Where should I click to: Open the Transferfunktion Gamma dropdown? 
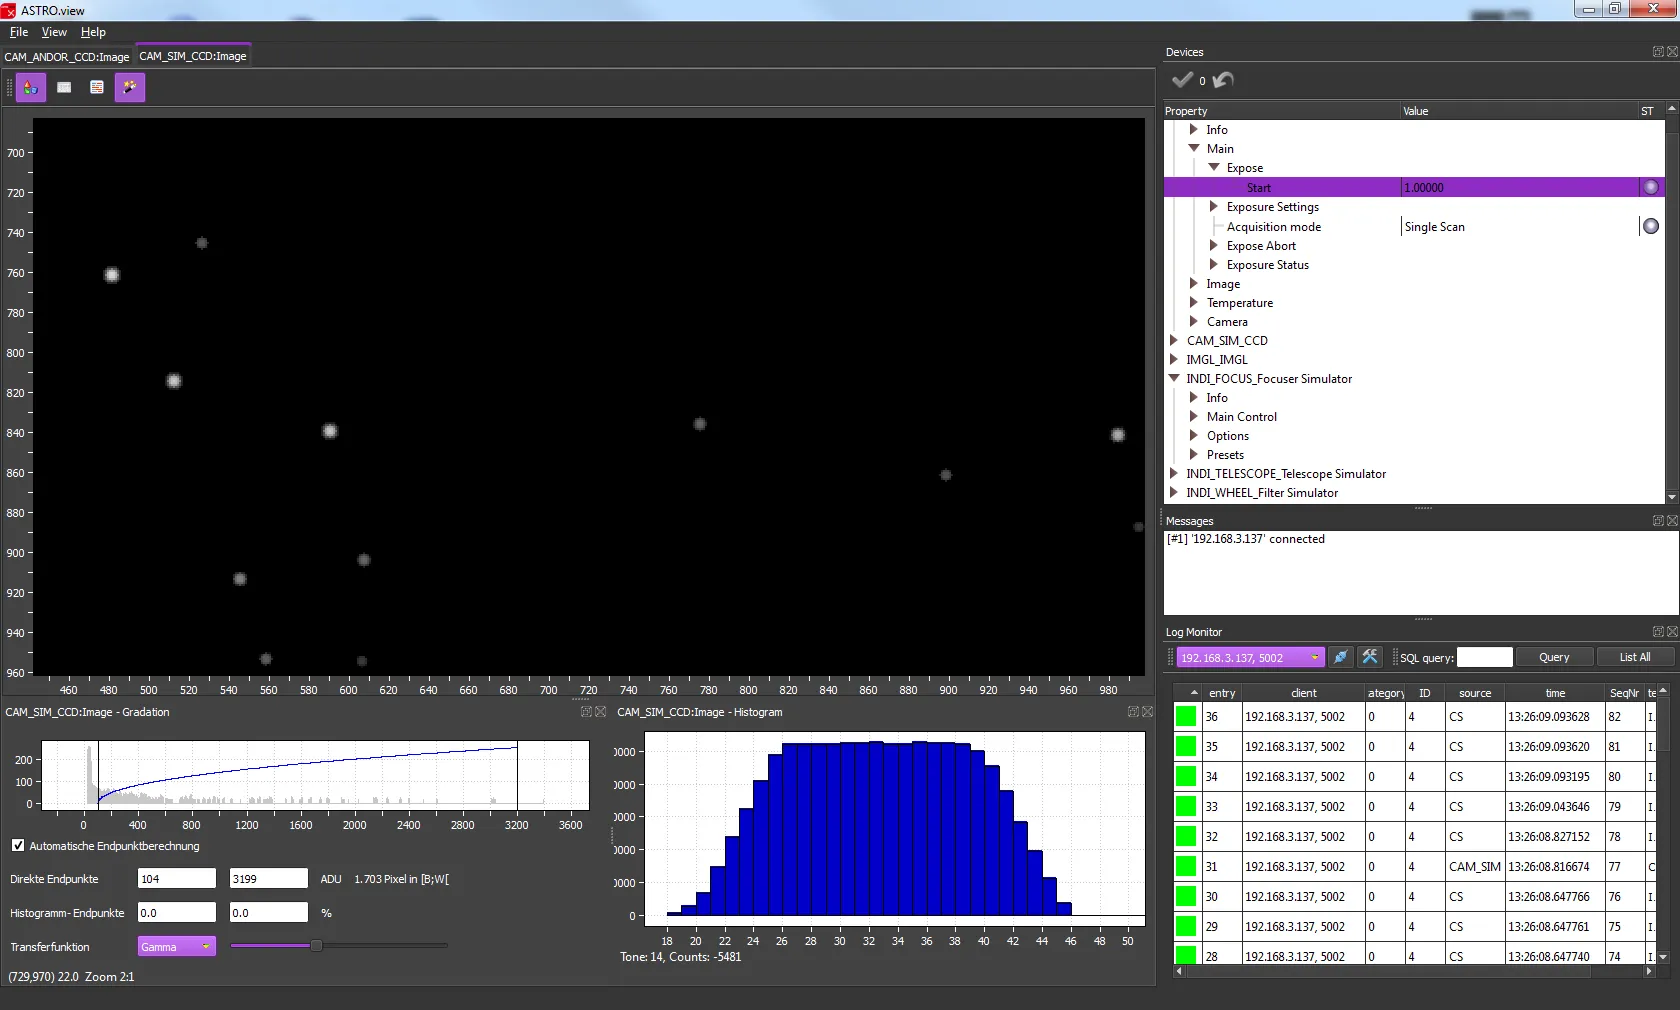pyautogui.click(x=177, y=947)
